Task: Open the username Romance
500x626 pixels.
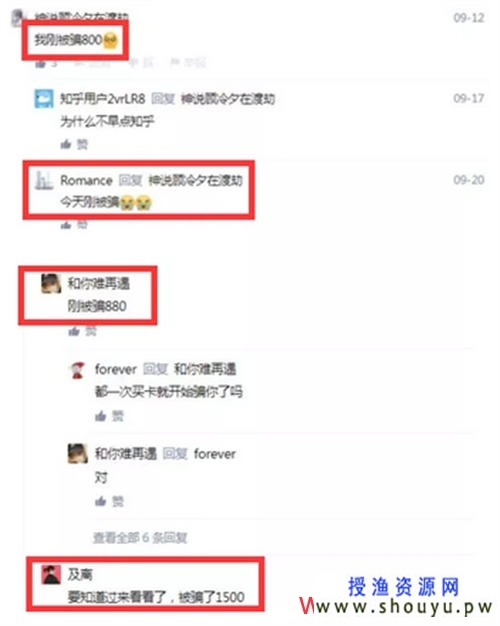Action: [86, 180]
